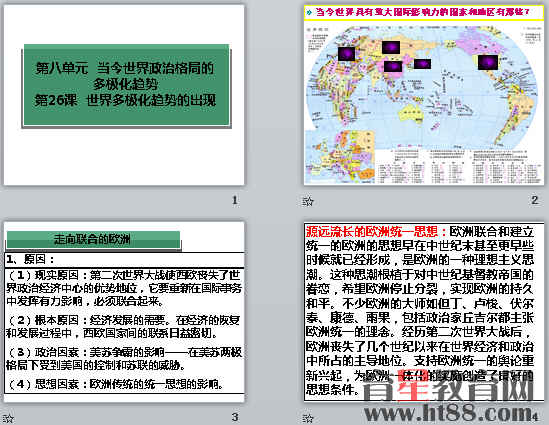549x425 pixels.
Task: Click the 走向联合的欧洲 green header
Action: pyautogui.click(x=93, y=239)
